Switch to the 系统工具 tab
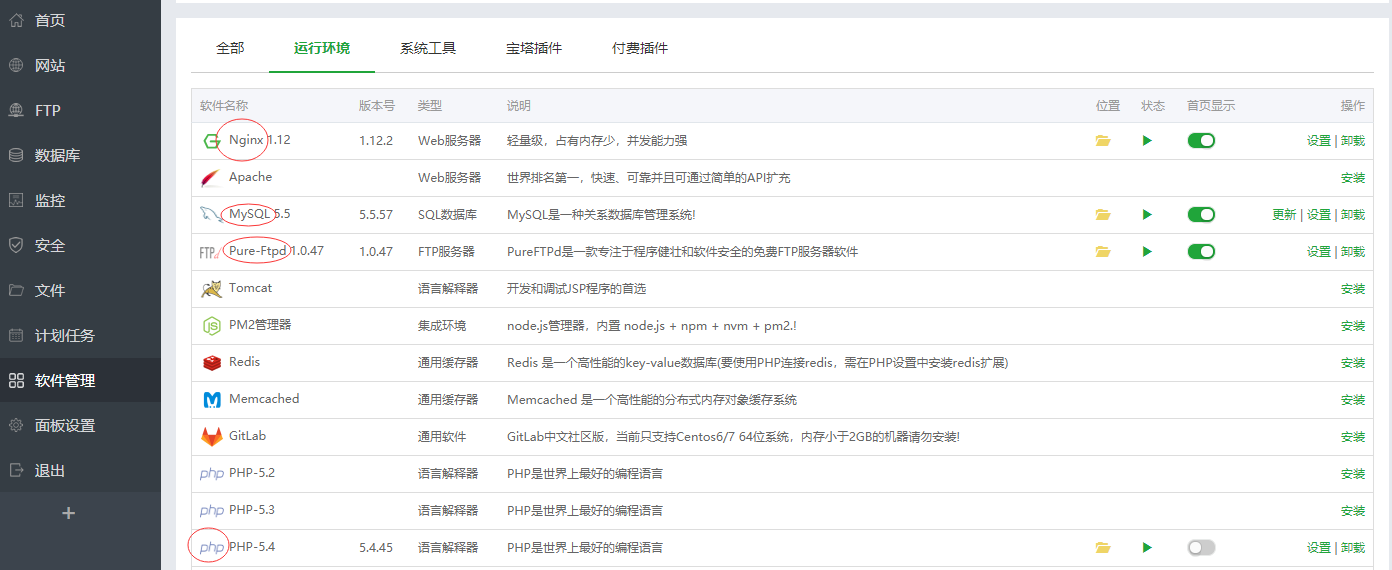This screenshot has height=570, width=1392. click(x=428, y=48)
